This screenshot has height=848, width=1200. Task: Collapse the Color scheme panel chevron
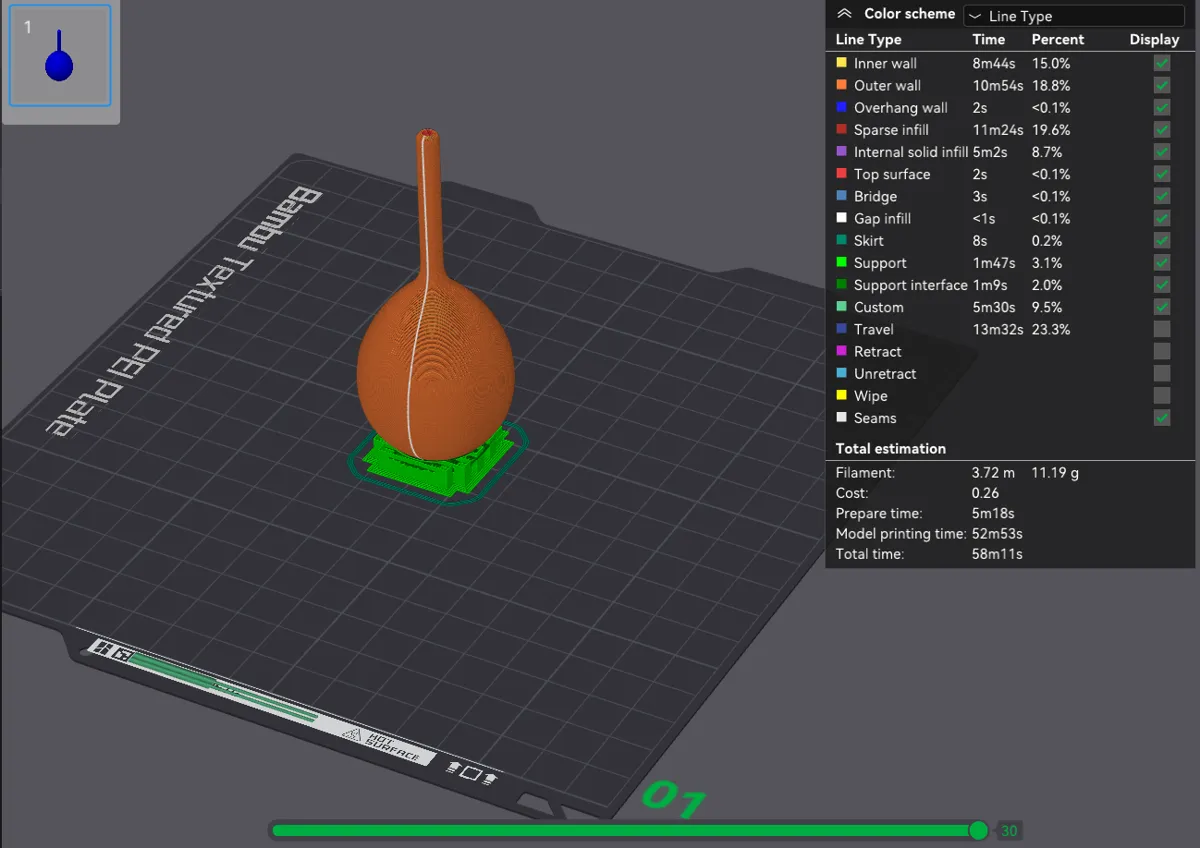(844, 14)
